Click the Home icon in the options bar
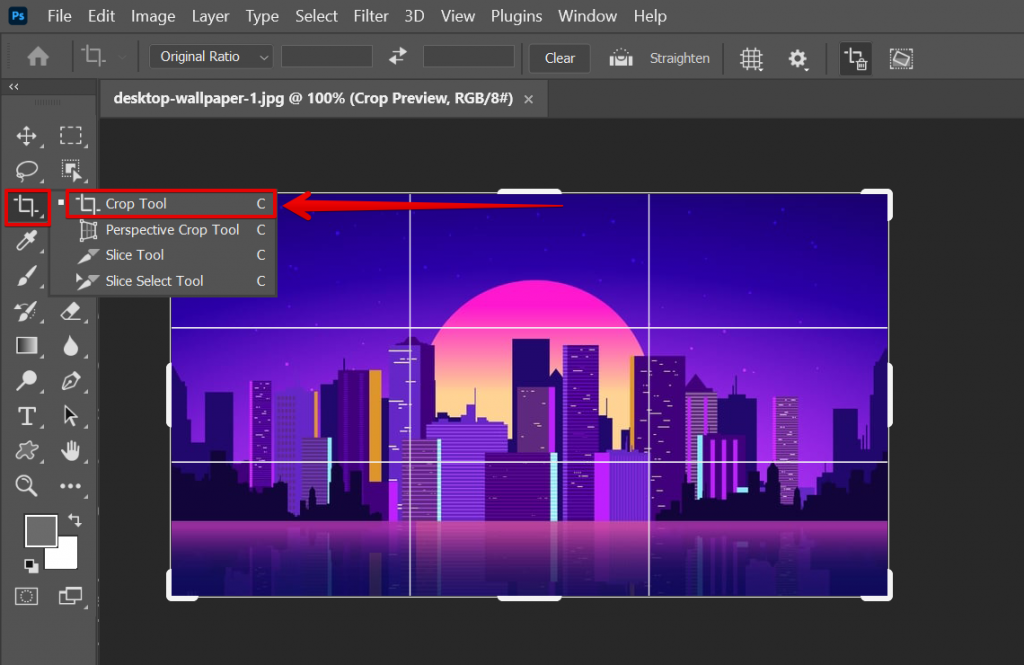This screenshot has width=1024, height=665. click(37, 58)
